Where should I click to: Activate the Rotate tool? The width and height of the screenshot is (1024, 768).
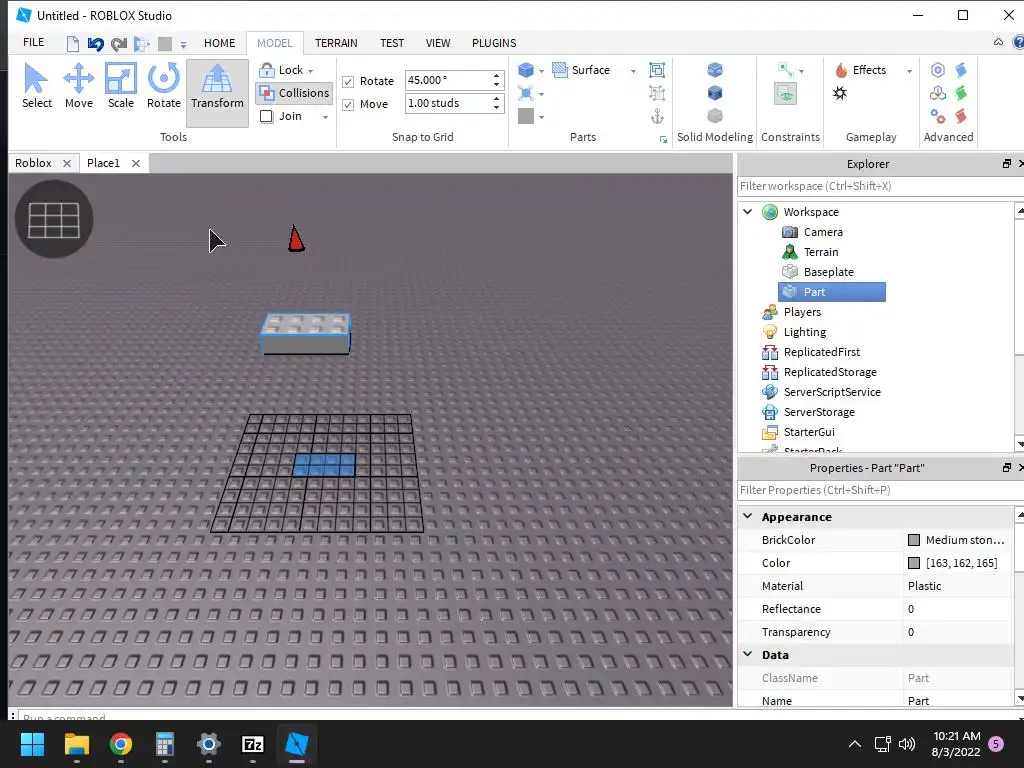click(163, 86)
